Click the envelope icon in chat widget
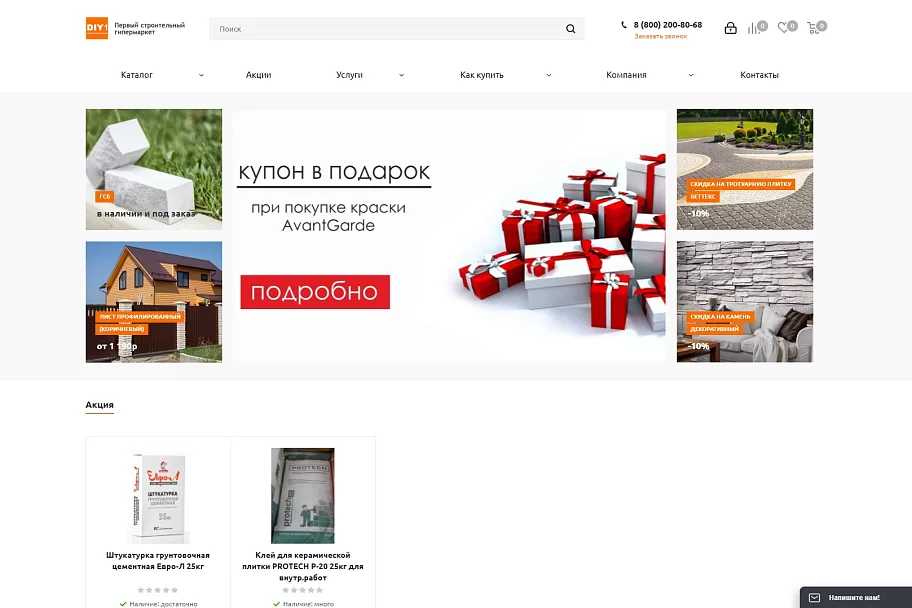 (x=814, y=598)
